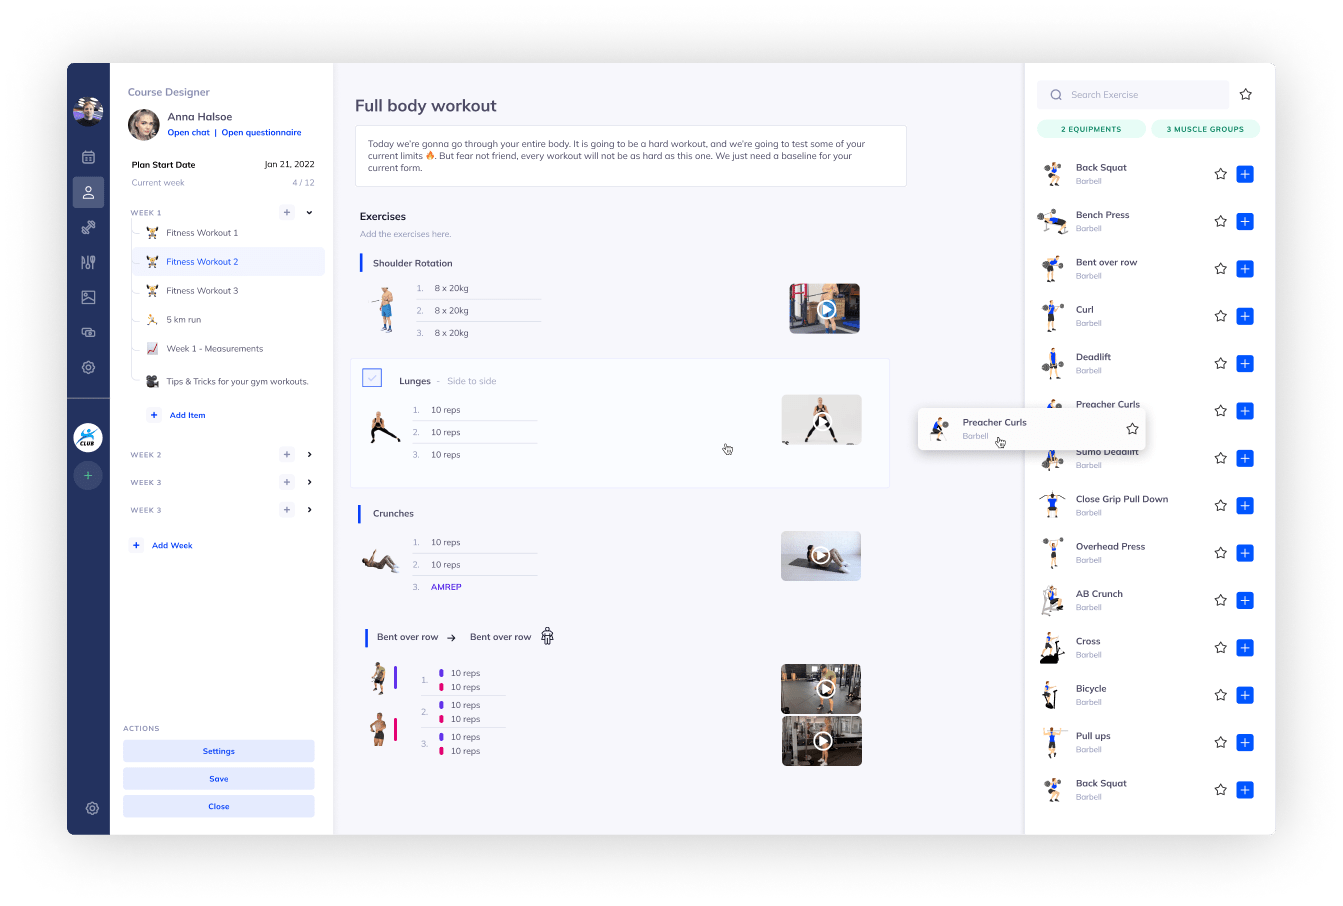Screen dimensions: 1343x906
Task: Favorite Bench Press with its star
Action: click(1220, 221)
